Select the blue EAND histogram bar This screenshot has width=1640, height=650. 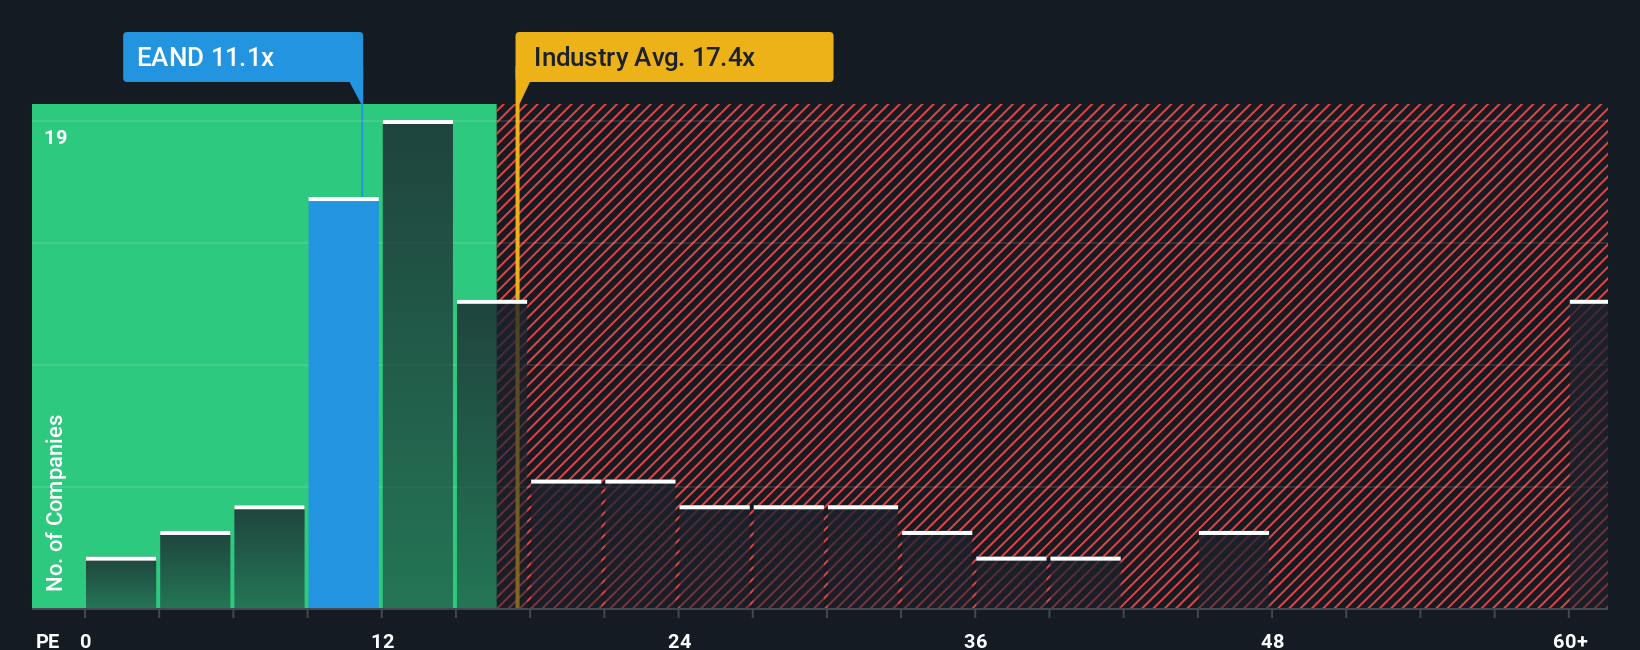point(344,403)
